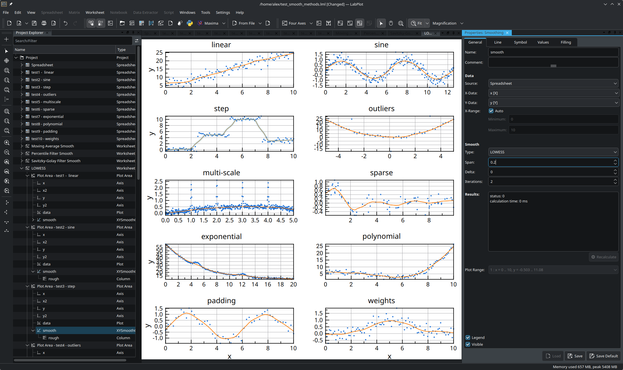Image resolution: width=623 pixels, height=370 pixels.
Task: Click the New project file icon
Action: pyautogui.click(x=9, y=23)
